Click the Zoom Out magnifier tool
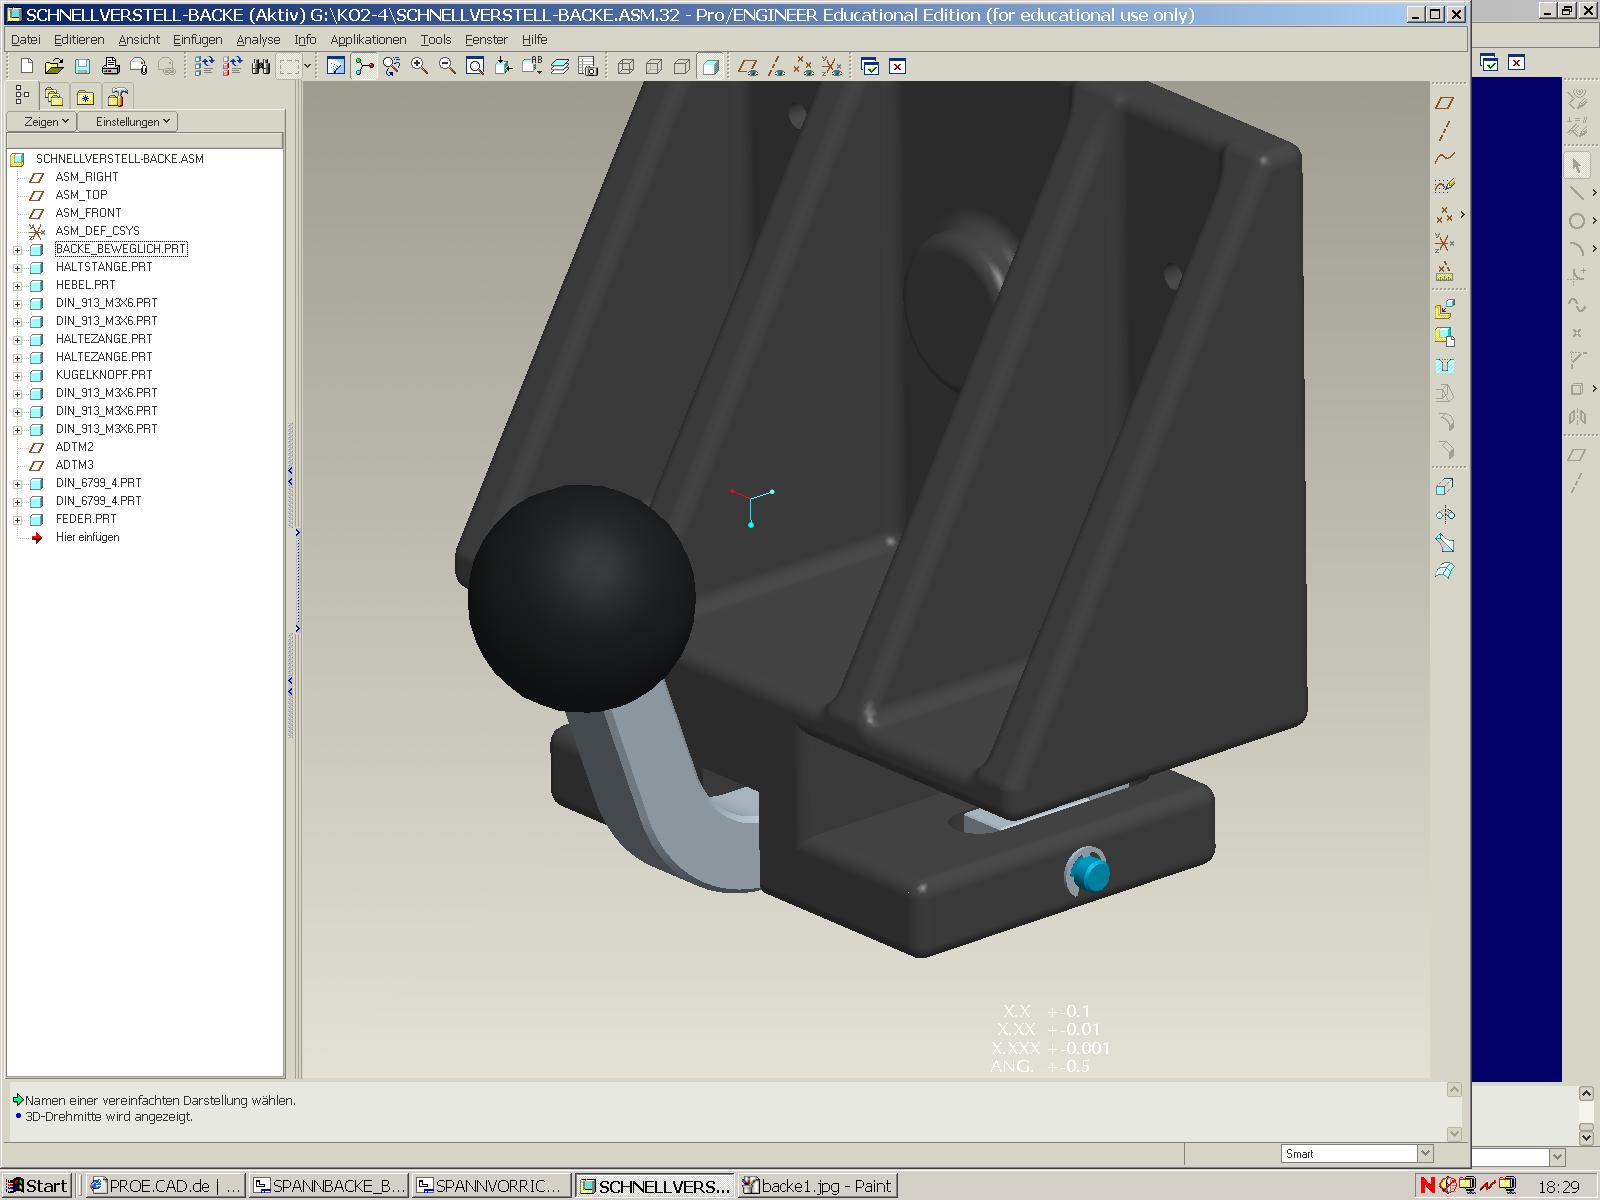 point(447,67)
